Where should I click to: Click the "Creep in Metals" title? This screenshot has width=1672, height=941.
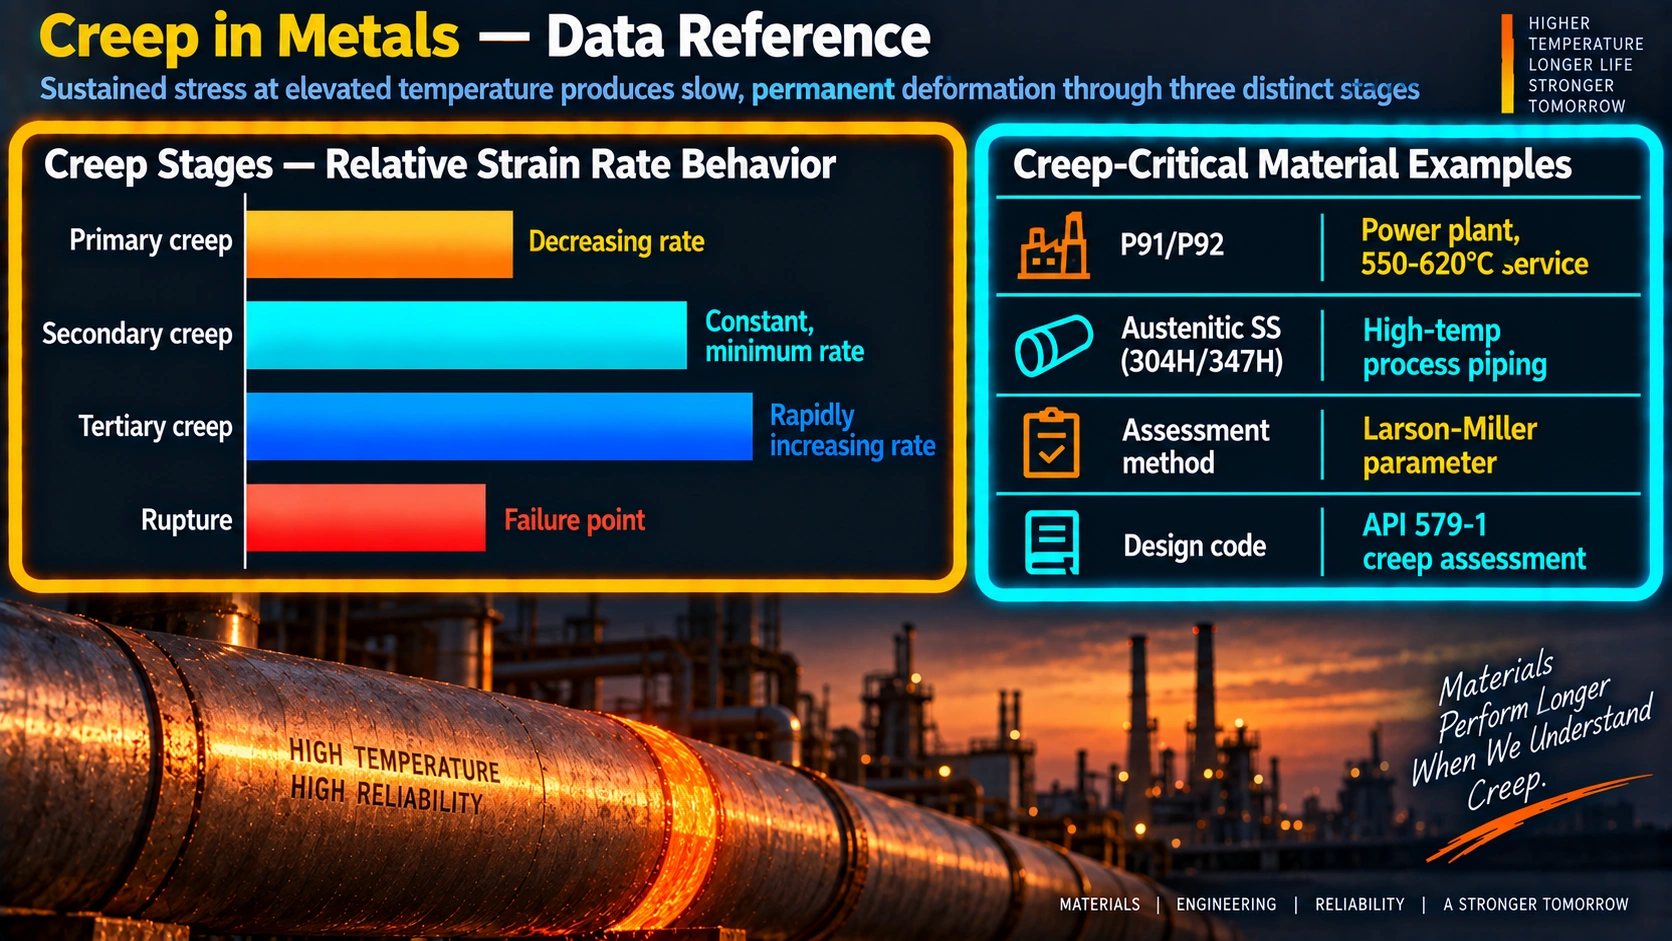click(250, 37)
